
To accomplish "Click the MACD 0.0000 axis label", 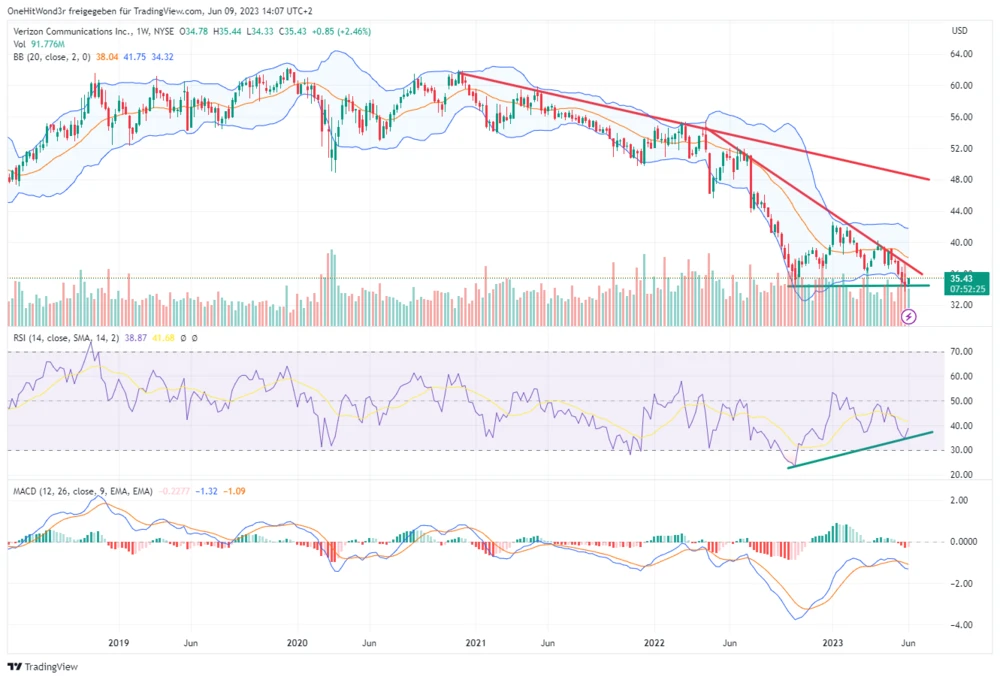I will [961, 542].
